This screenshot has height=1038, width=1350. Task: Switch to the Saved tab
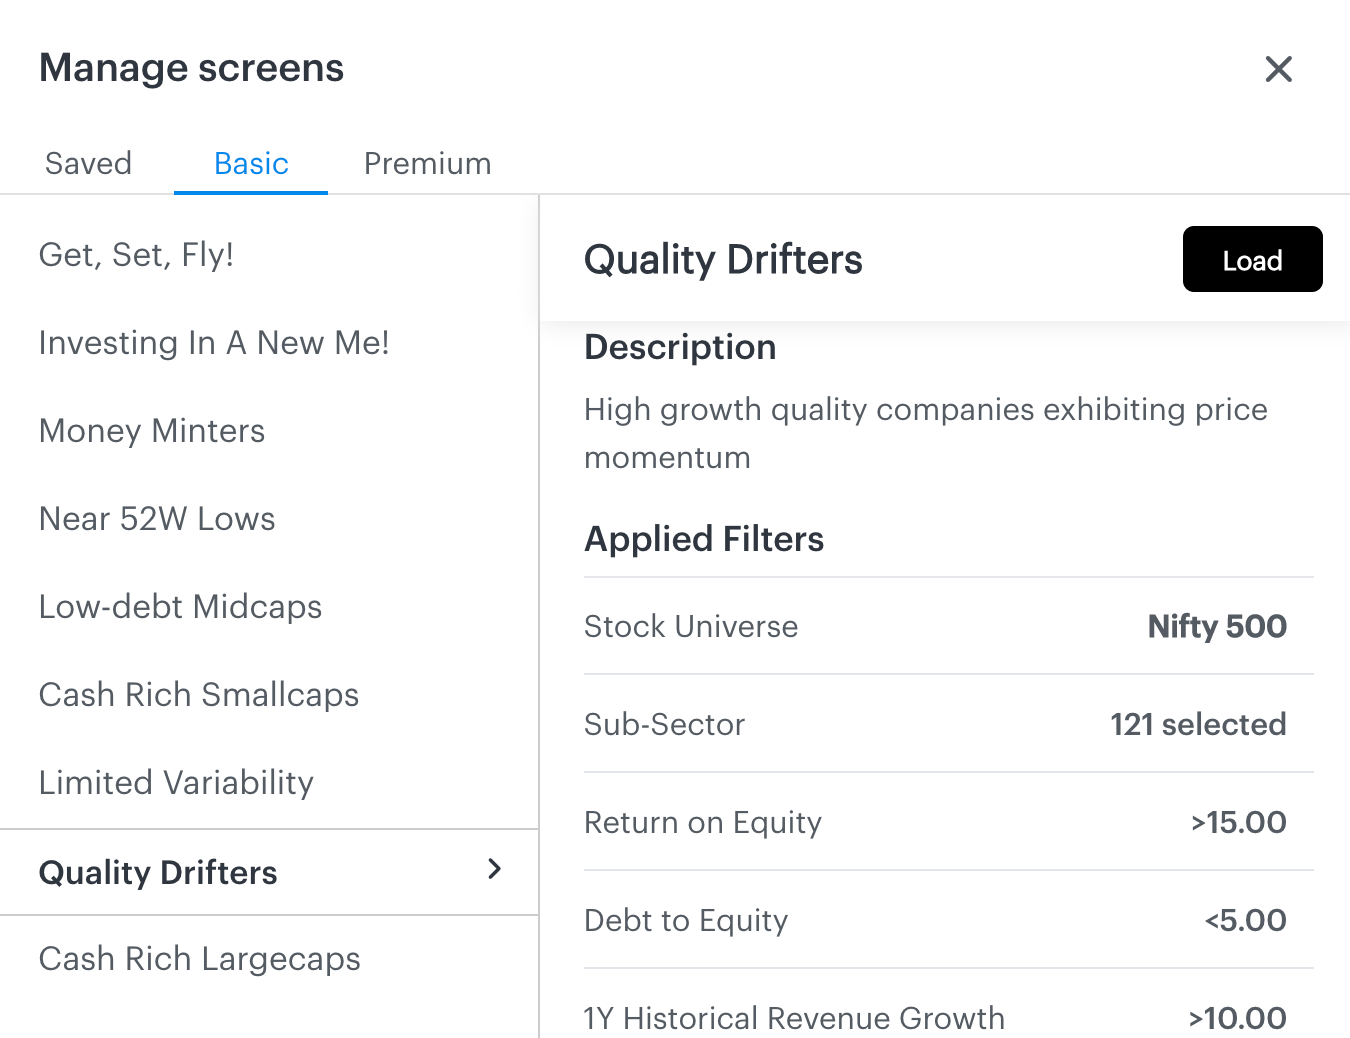click(88, 163)
